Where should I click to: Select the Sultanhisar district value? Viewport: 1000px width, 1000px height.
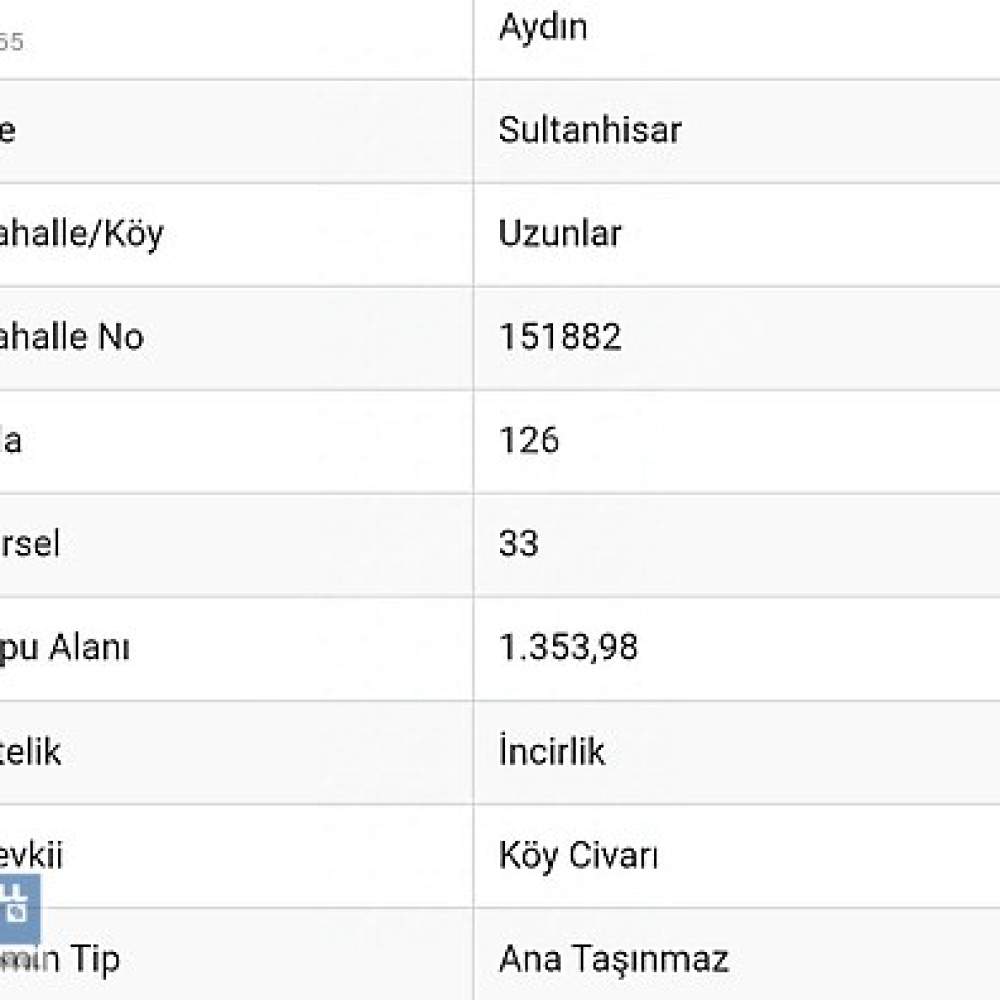590,131
